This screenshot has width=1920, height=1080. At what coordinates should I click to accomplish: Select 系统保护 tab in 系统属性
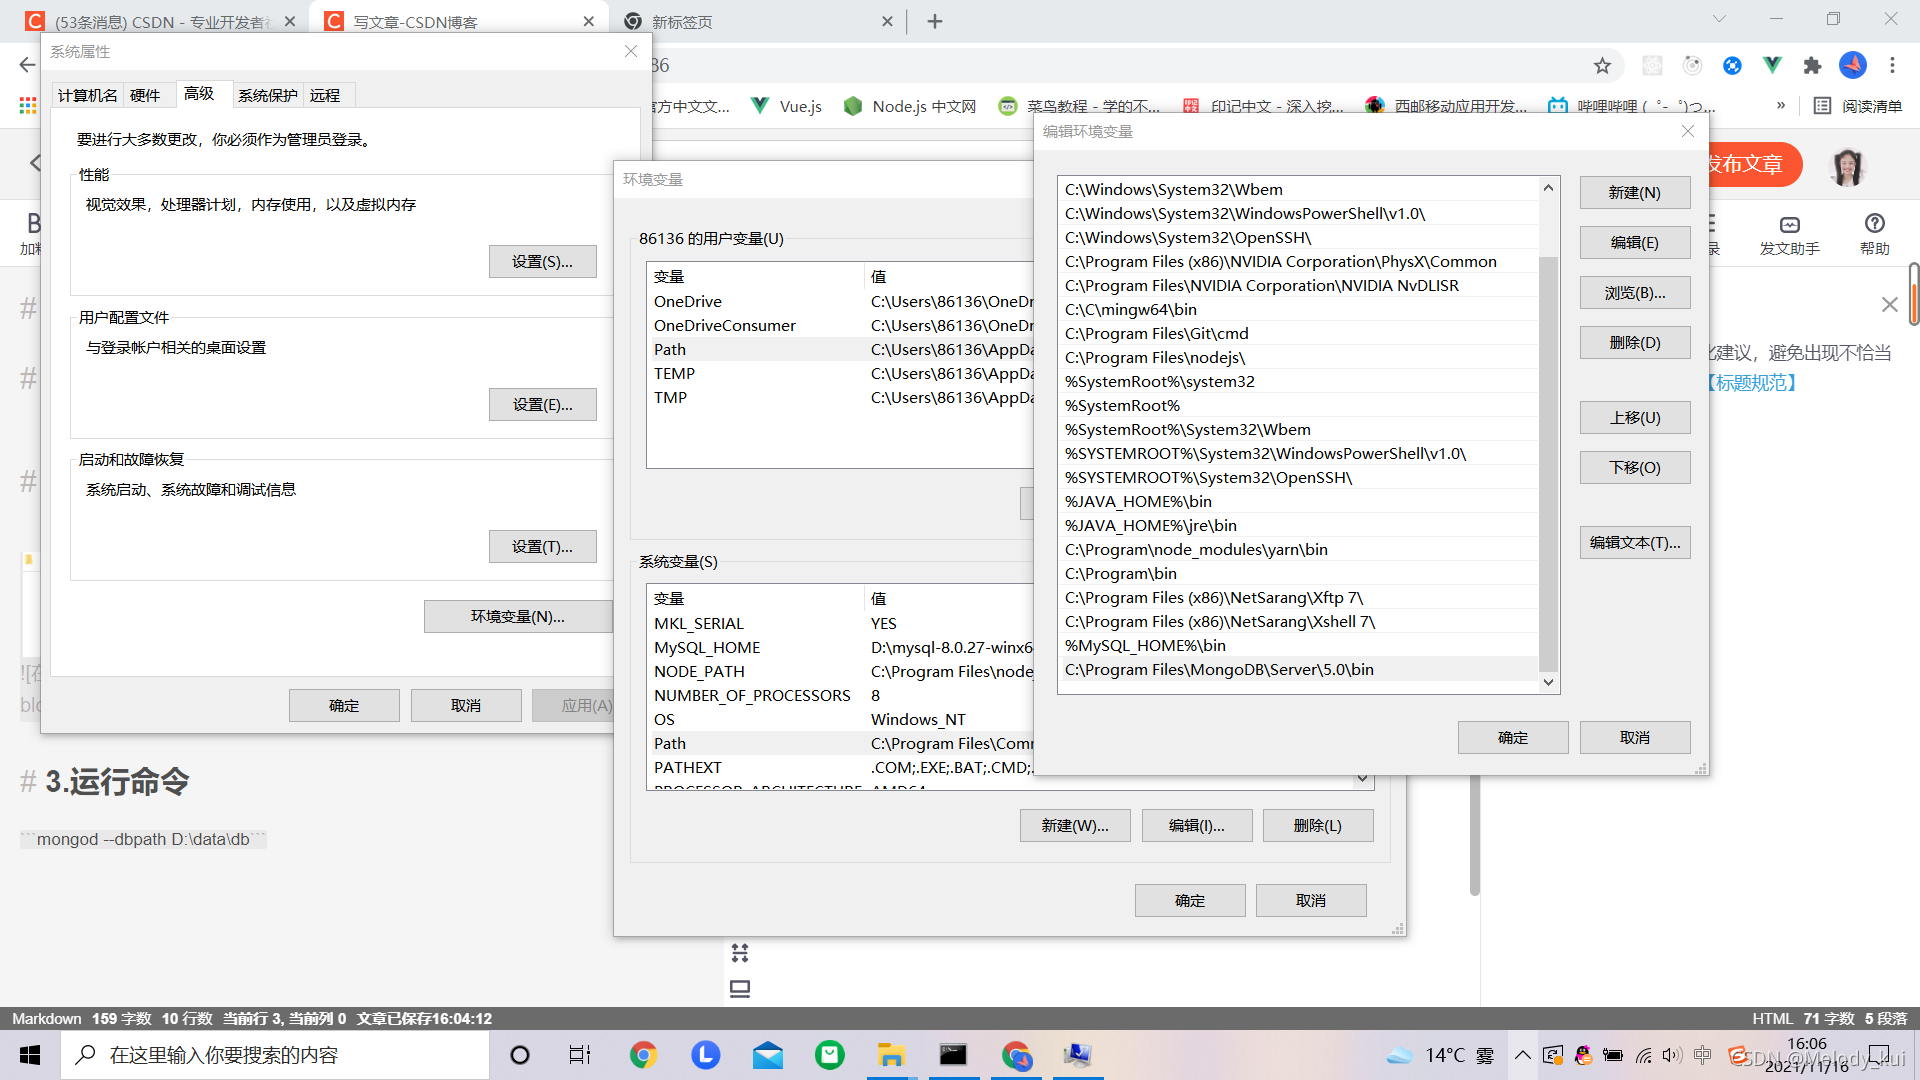268,95
